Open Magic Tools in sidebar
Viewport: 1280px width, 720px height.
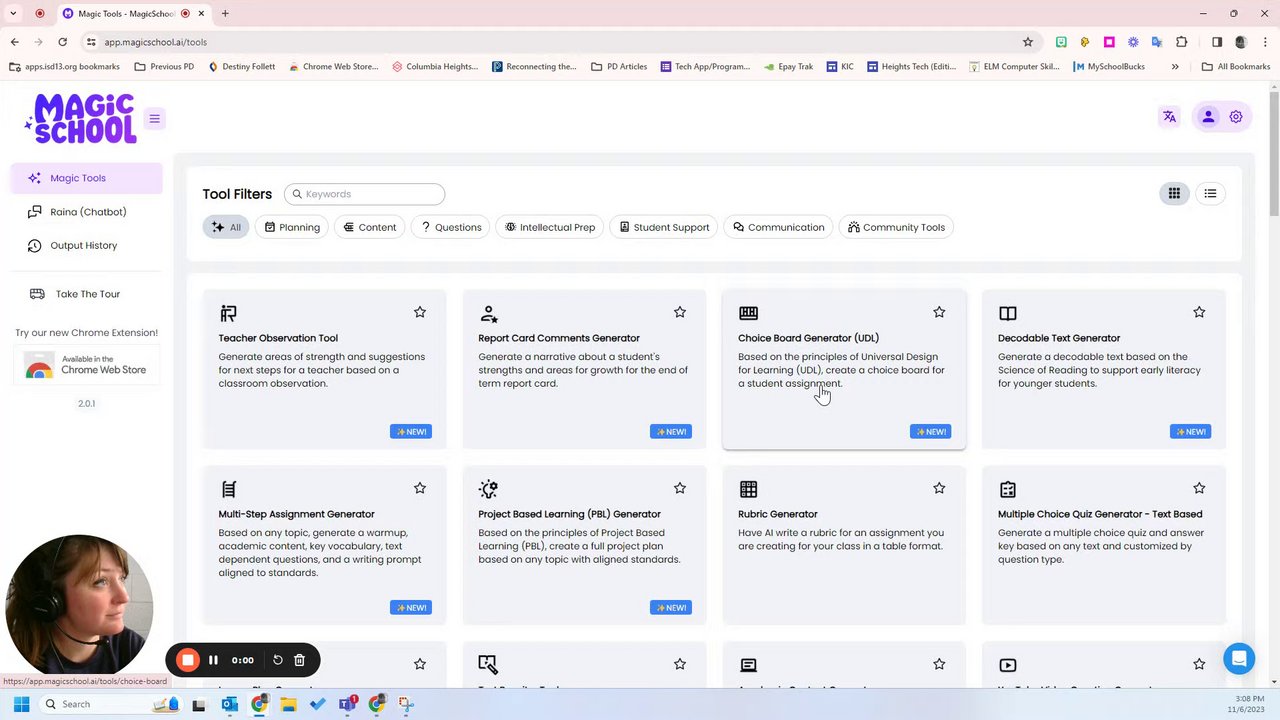pos(87,178)
